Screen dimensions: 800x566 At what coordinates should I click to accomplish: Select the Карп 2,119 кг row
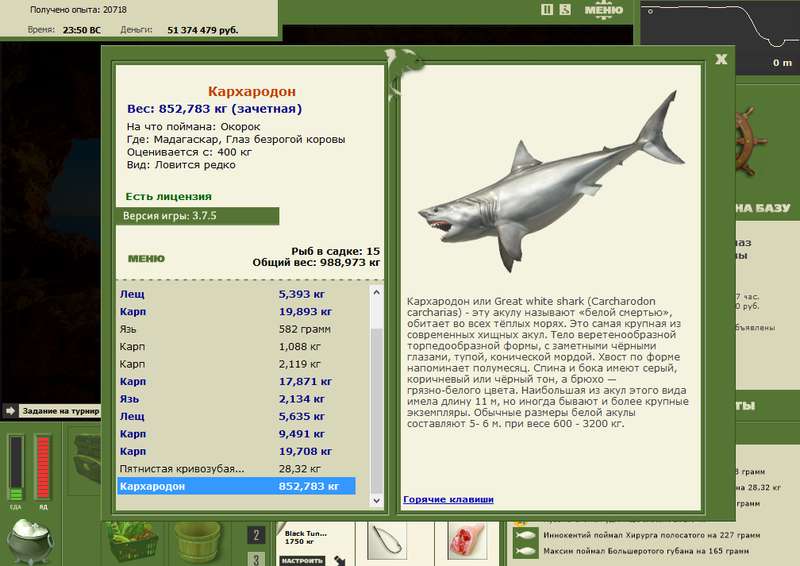(x=236, y=364)
